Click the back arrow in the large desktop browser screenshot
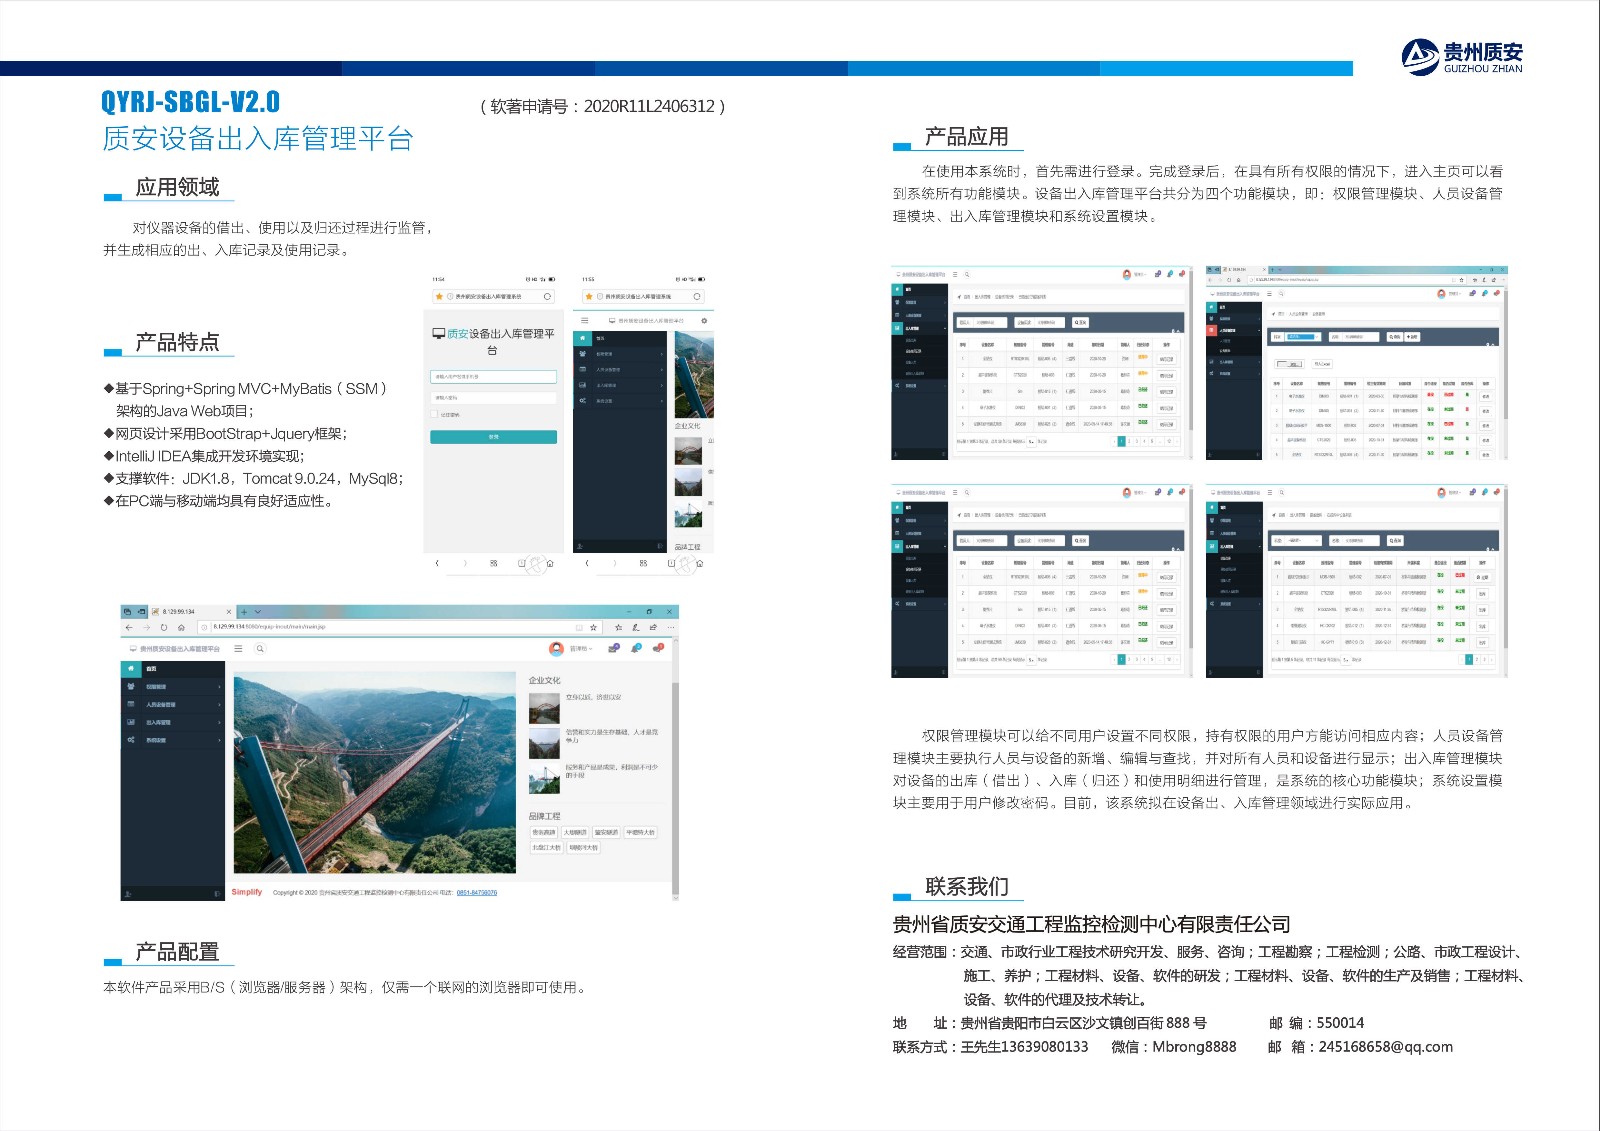 pos(129,627)
